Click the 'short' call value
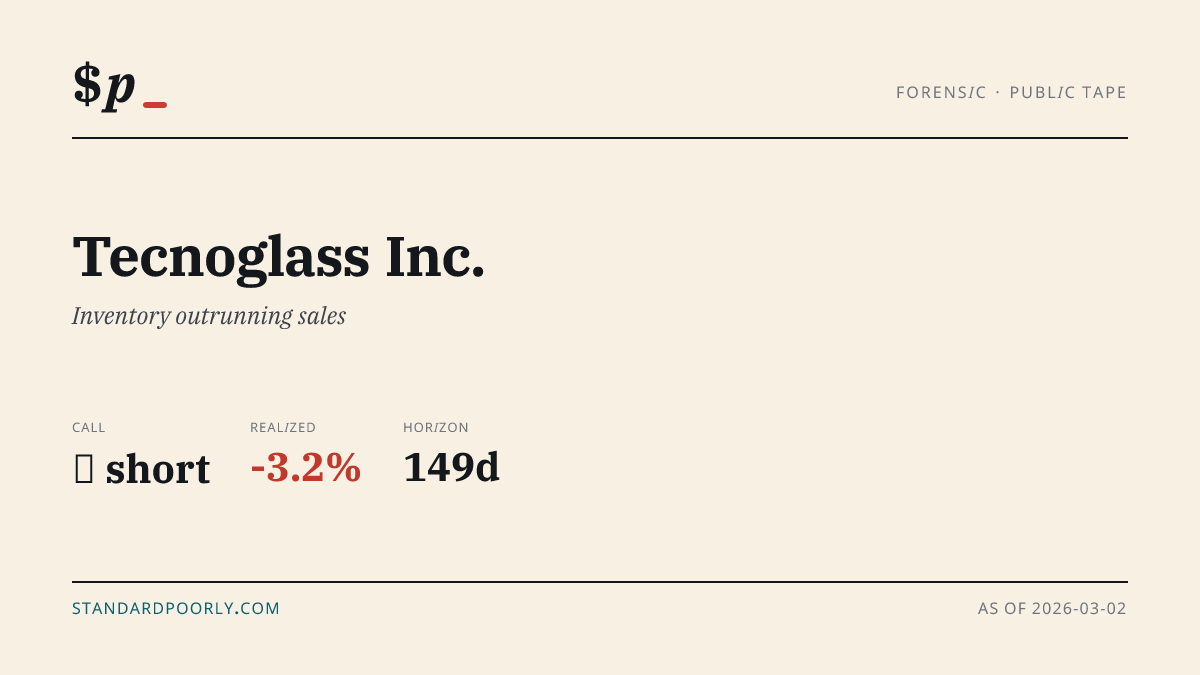Image resolution: width=1200 pixels, height=675 pixels. [x=158, y=469]
